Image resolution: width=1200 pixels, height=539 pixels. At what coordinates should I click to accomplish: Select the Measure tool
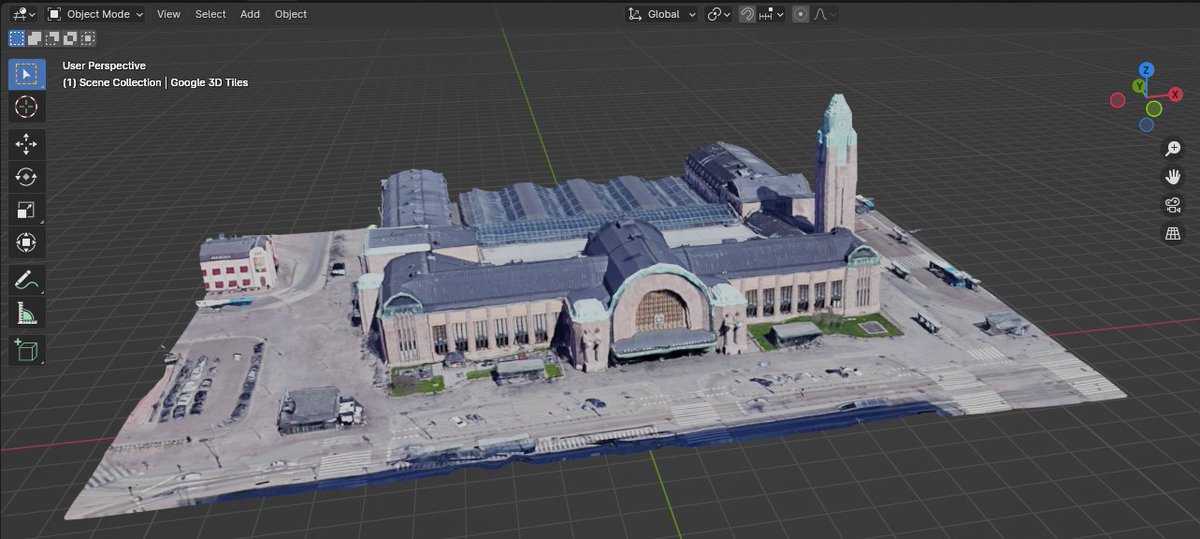pos(27,314)
